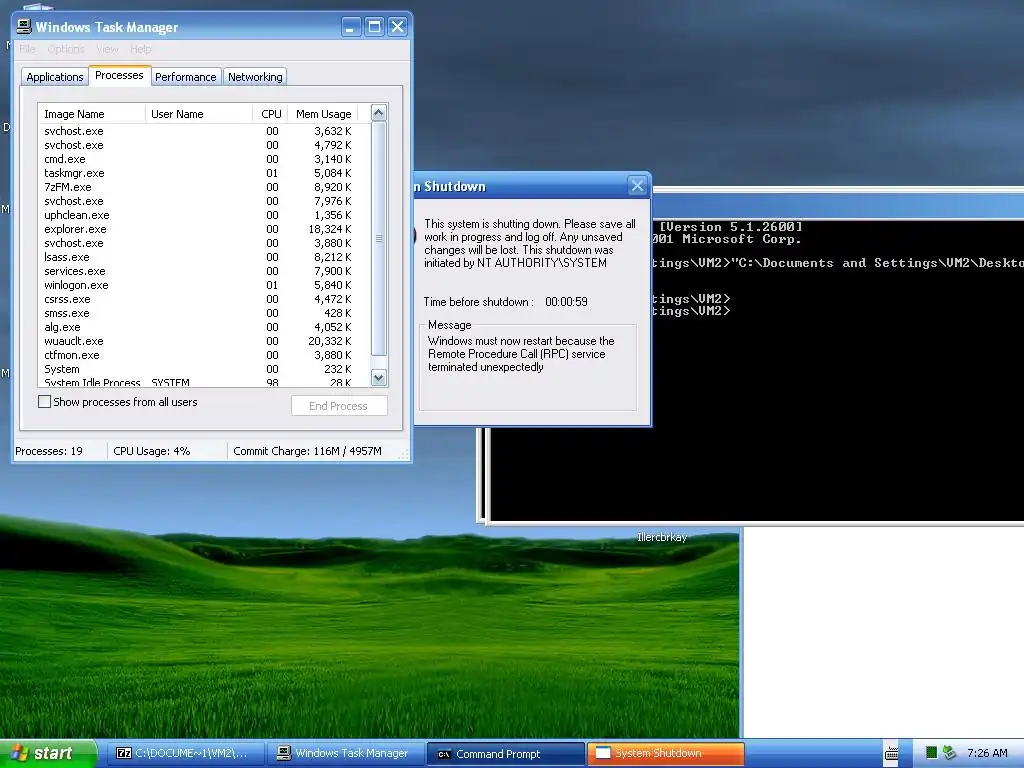Click Commit Charge status bar entry
Screen dimensions: 1024x768
pos(307,451)
